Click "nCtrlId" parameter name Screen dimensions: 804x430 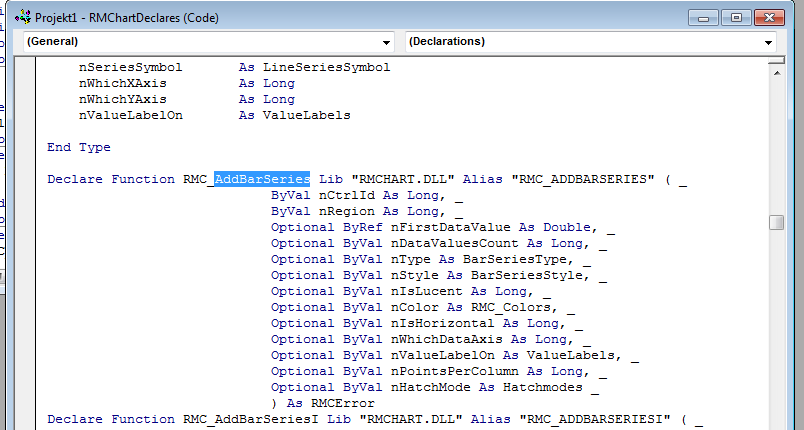pos(347,195)
